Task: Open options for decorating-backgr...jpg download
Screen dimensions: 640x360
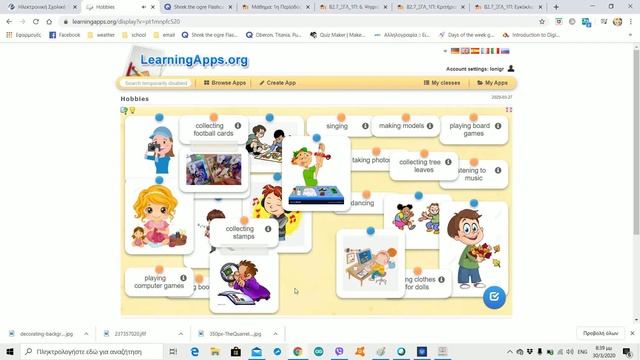Action: (86, 334)
